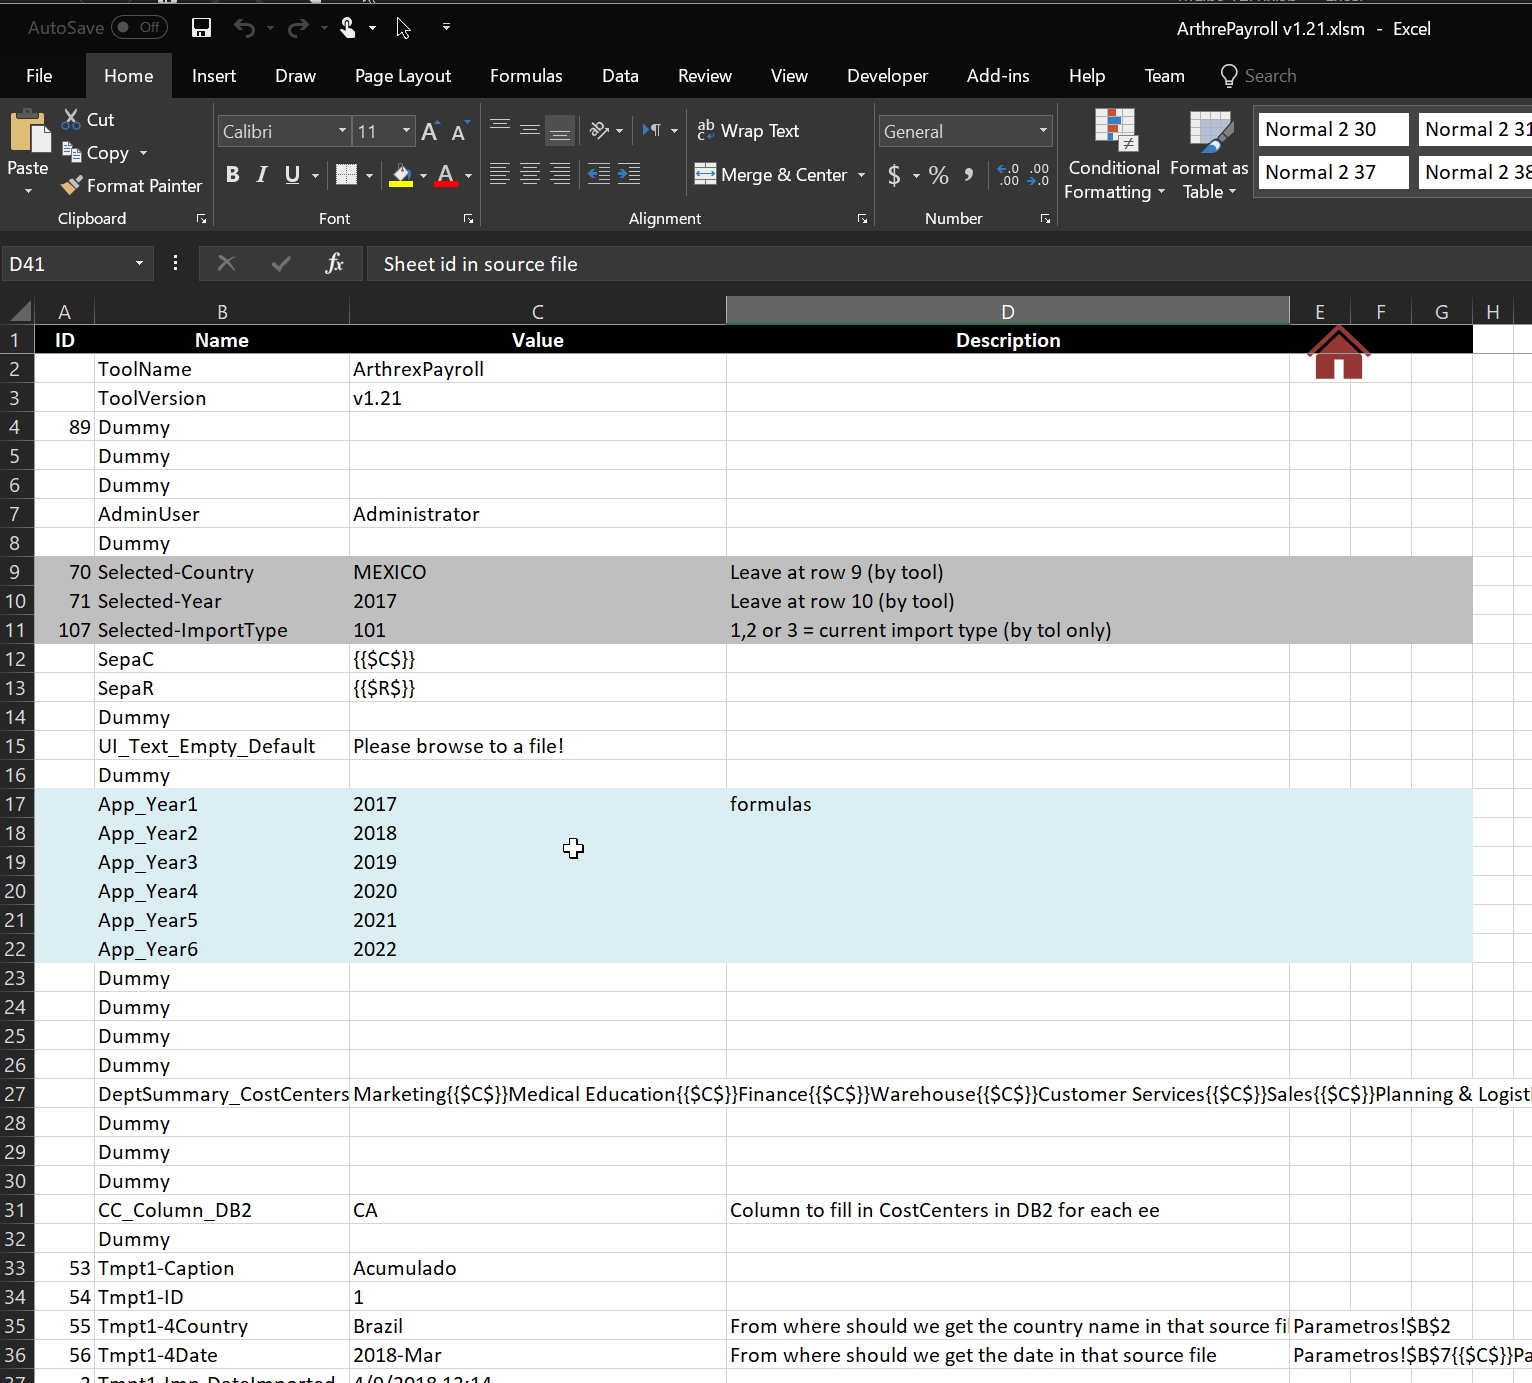Screen dimensions: 1532x1383
Task: Click the Increase Indent icon
Action: (629, 174)
